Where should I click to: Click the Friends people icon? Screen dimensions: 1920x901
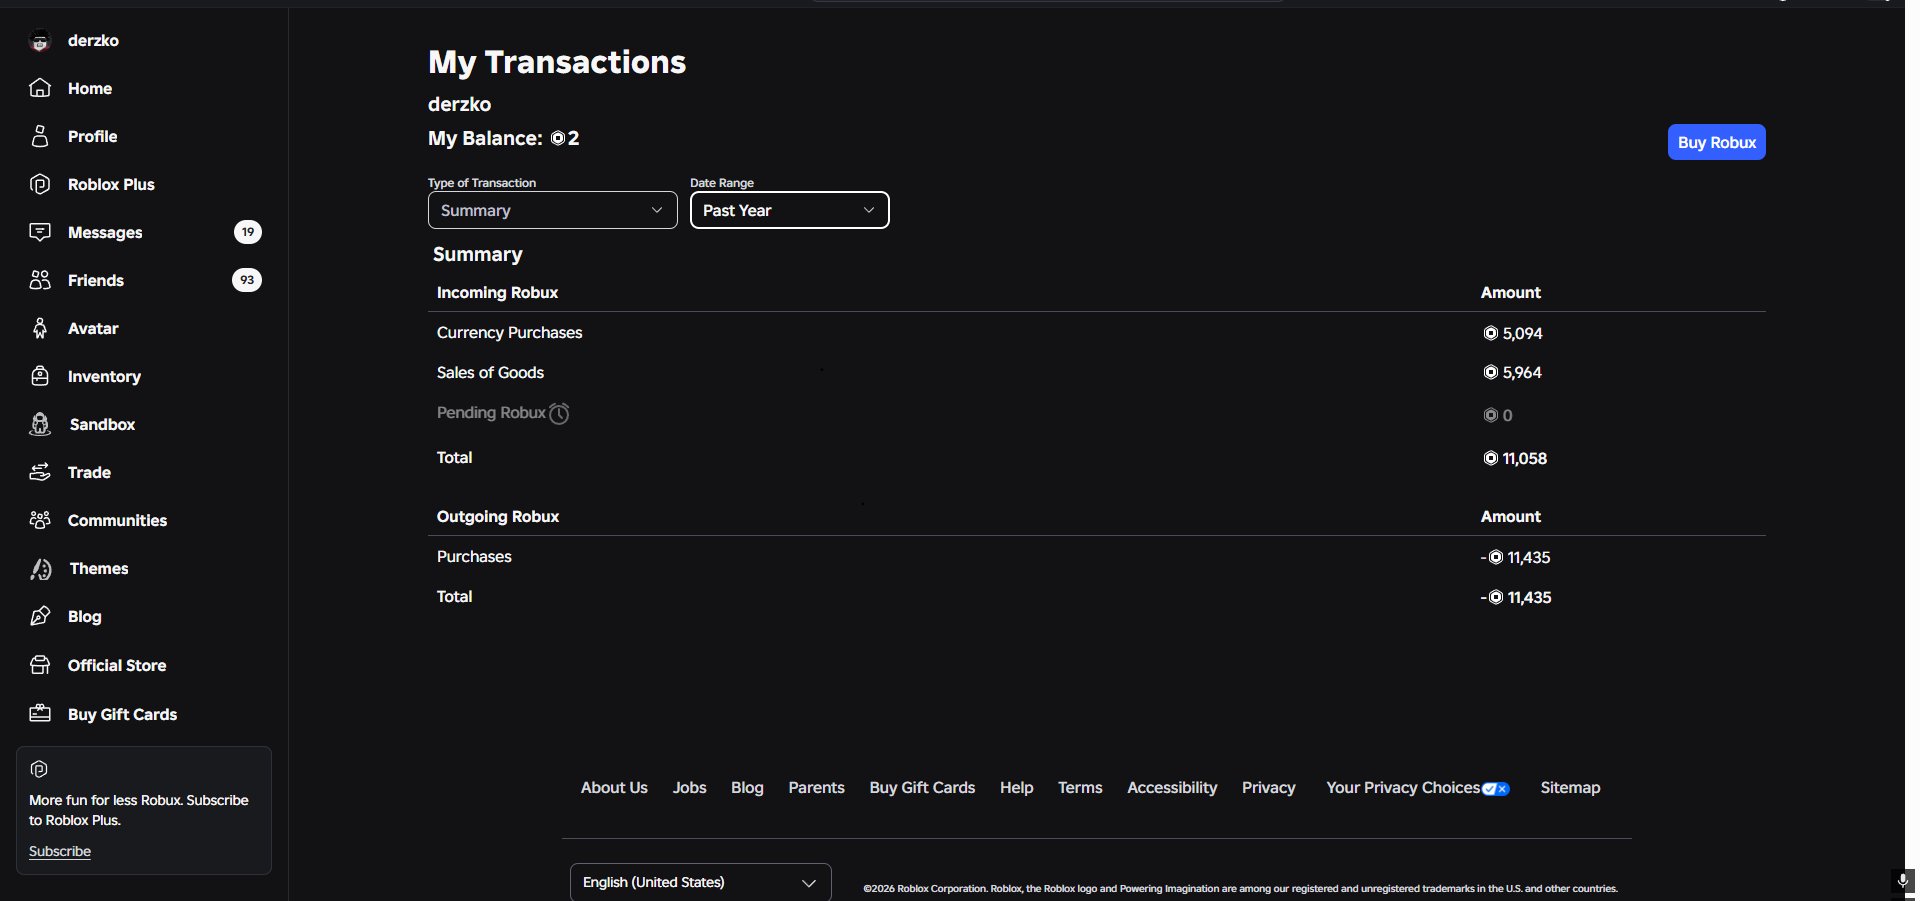(x=40, y=280)
